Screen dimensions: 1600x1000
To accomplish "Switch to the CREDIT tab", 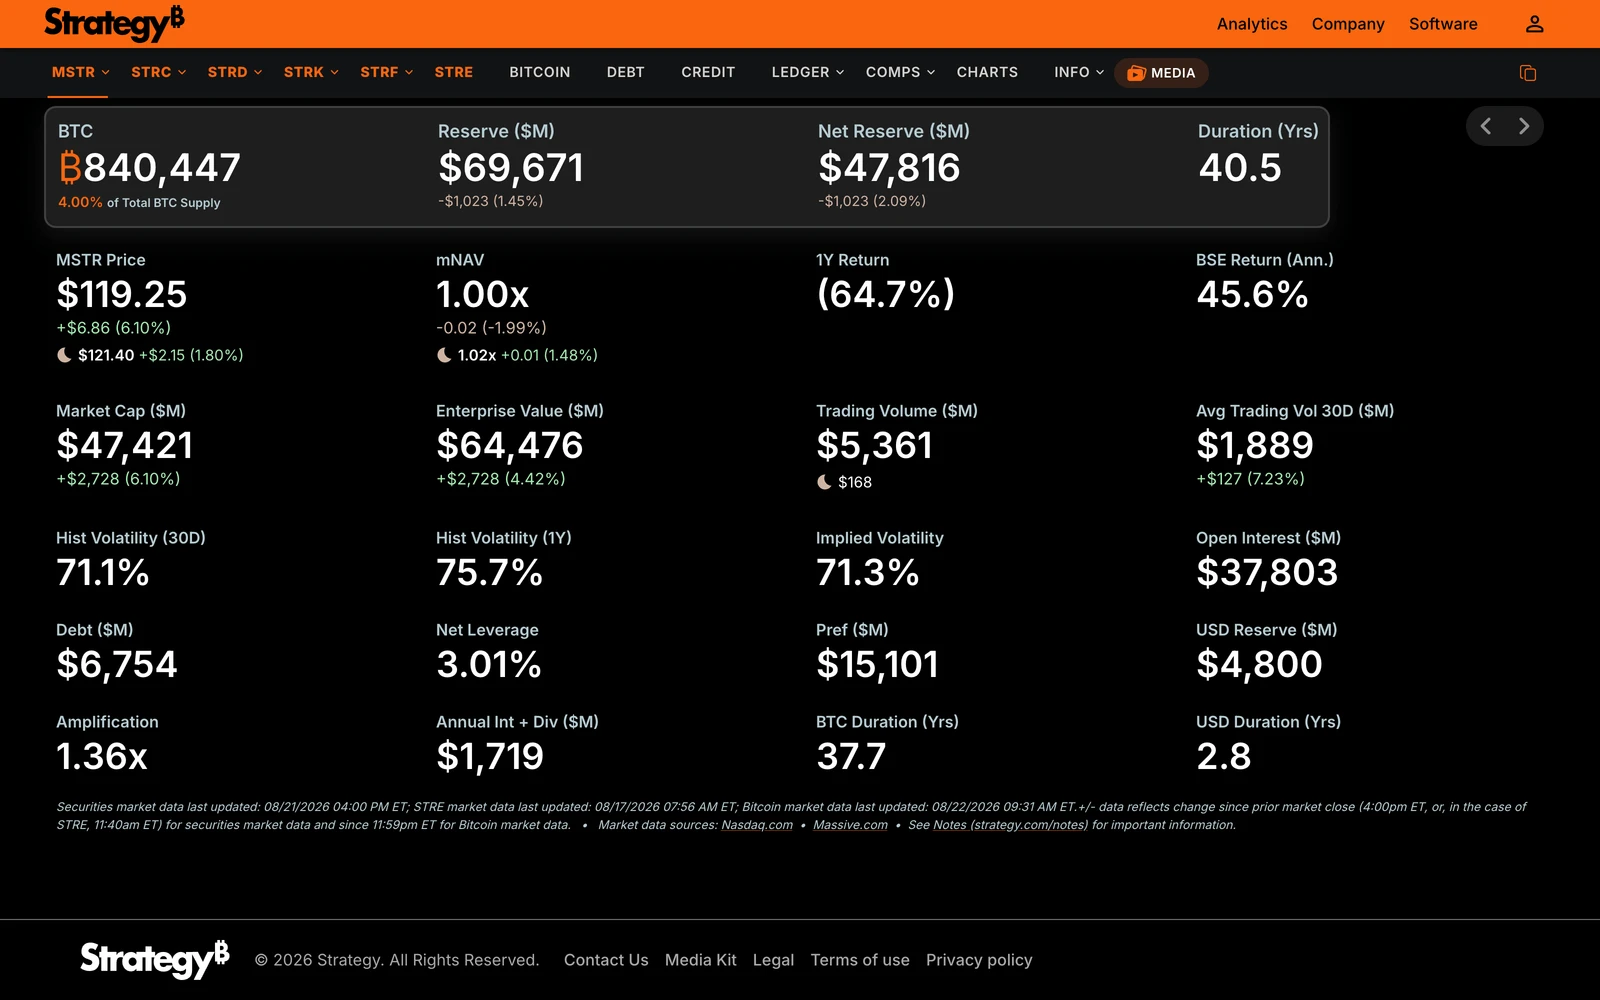I will click(x=708, y=73).
